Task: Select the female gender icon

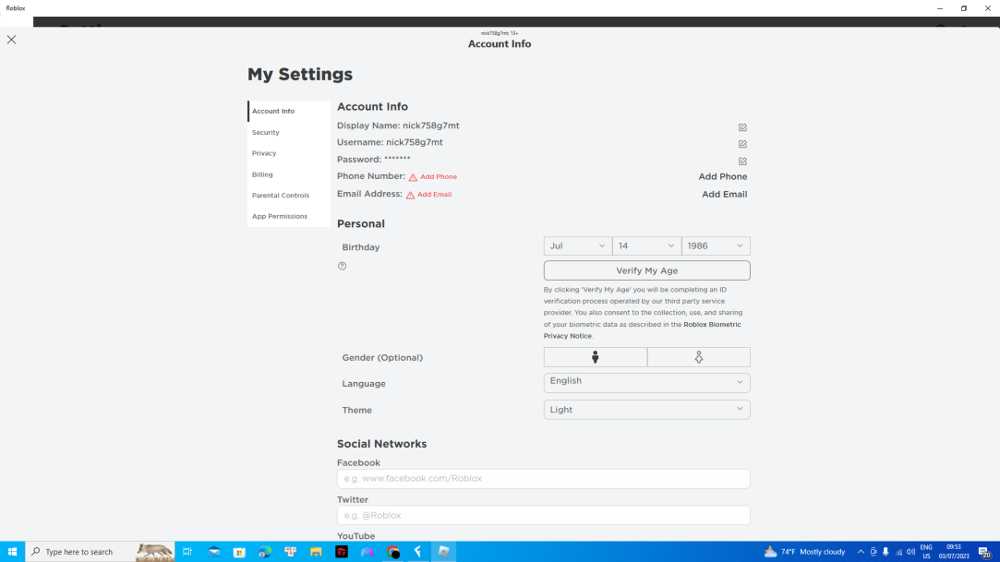Action: [x=699, y=357]
